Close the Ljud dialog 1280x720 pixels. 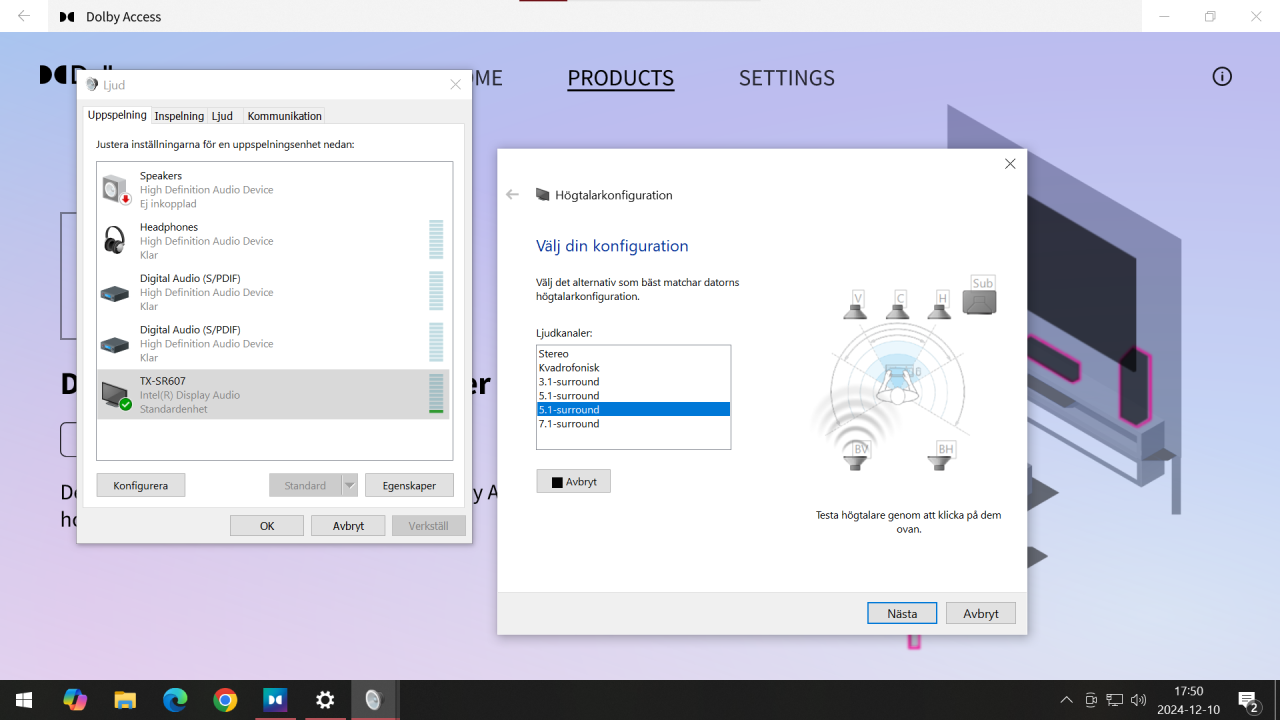tap(455, 85)
